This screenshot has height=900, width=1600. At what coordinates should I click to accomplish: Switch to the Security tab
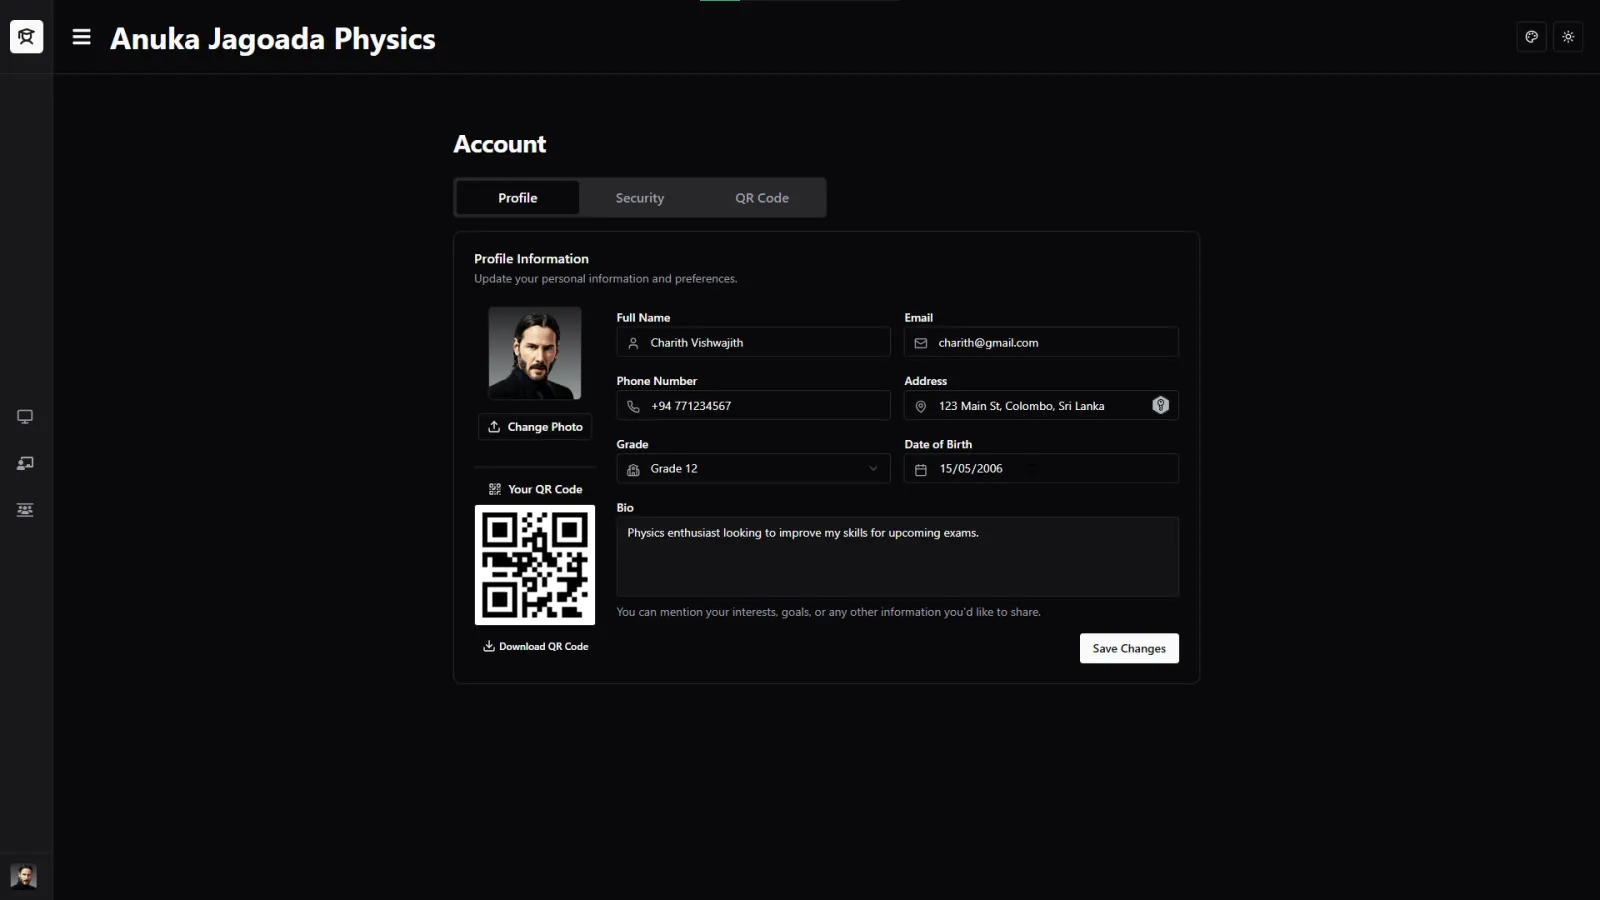pos(640,198)
